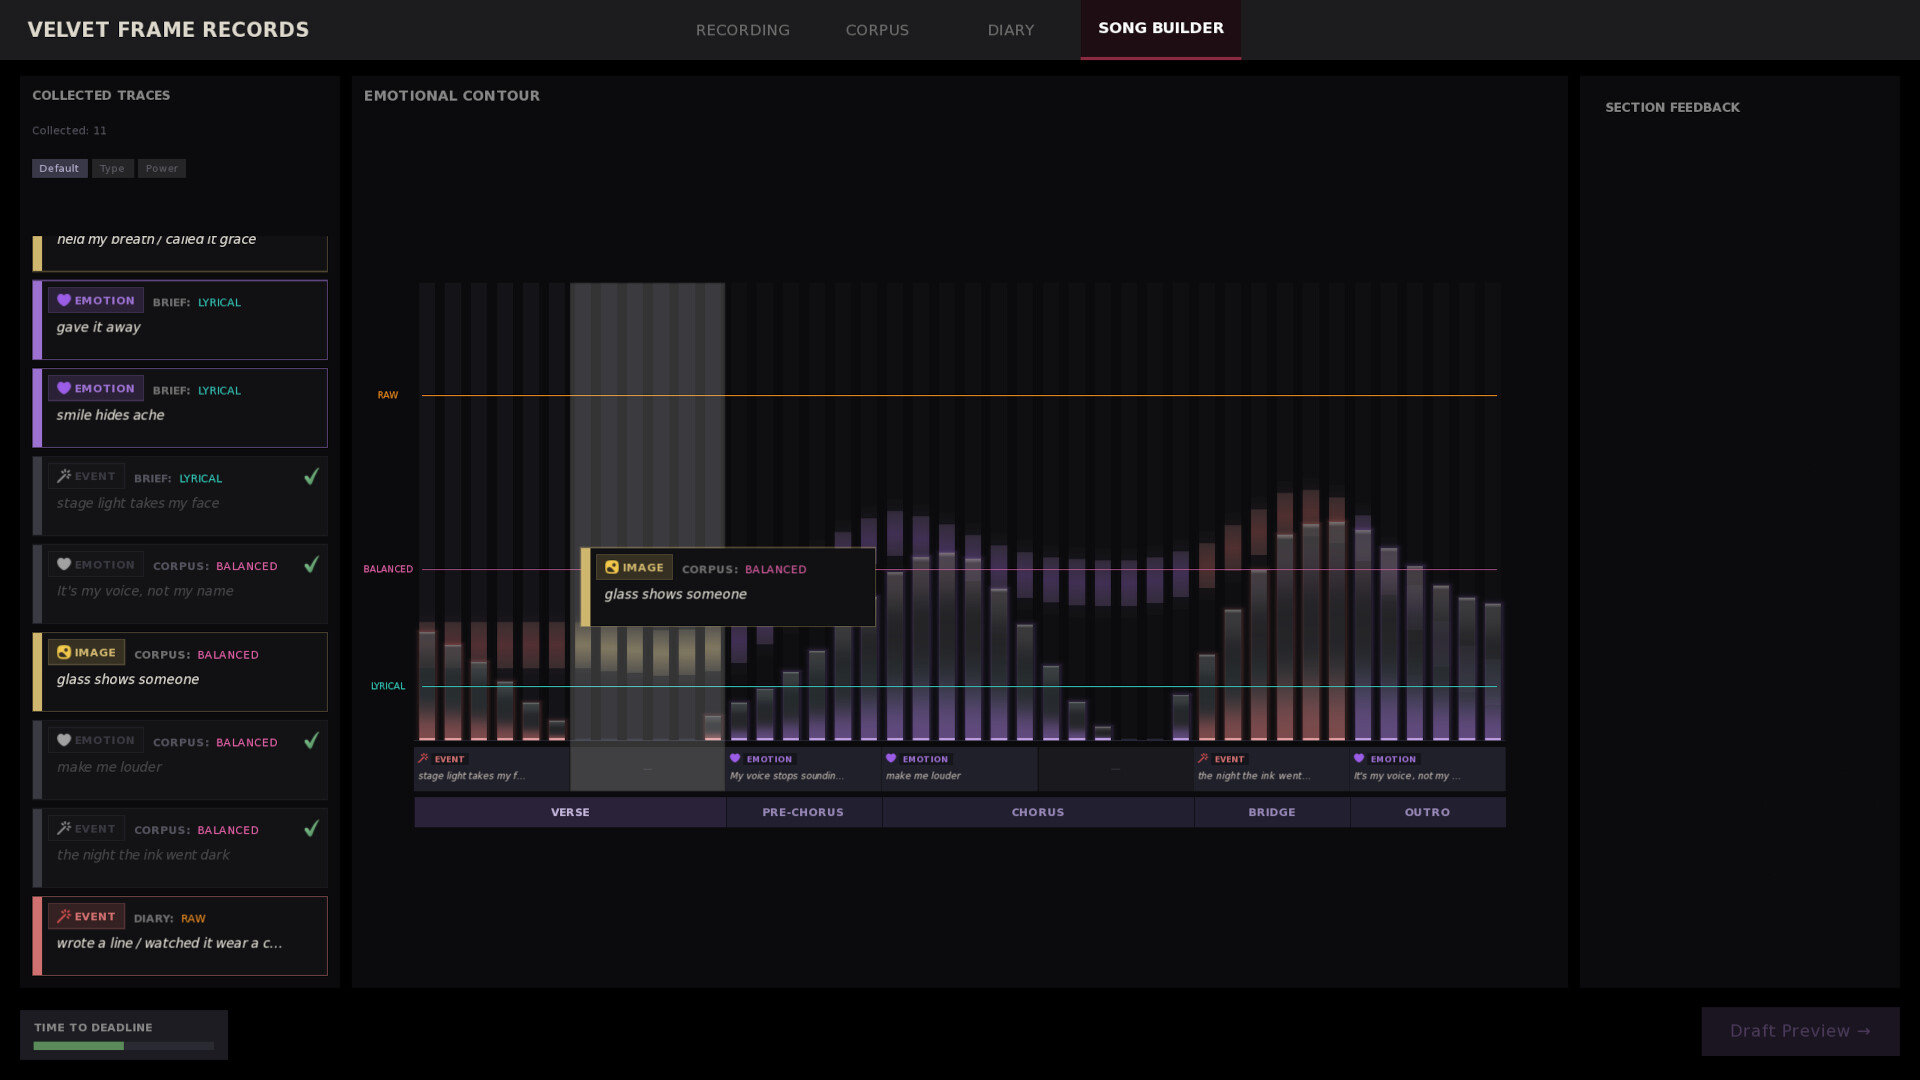
Task: Select the 'gave it away' trace card
Action: pyautogui.click(x=180, y=320)
